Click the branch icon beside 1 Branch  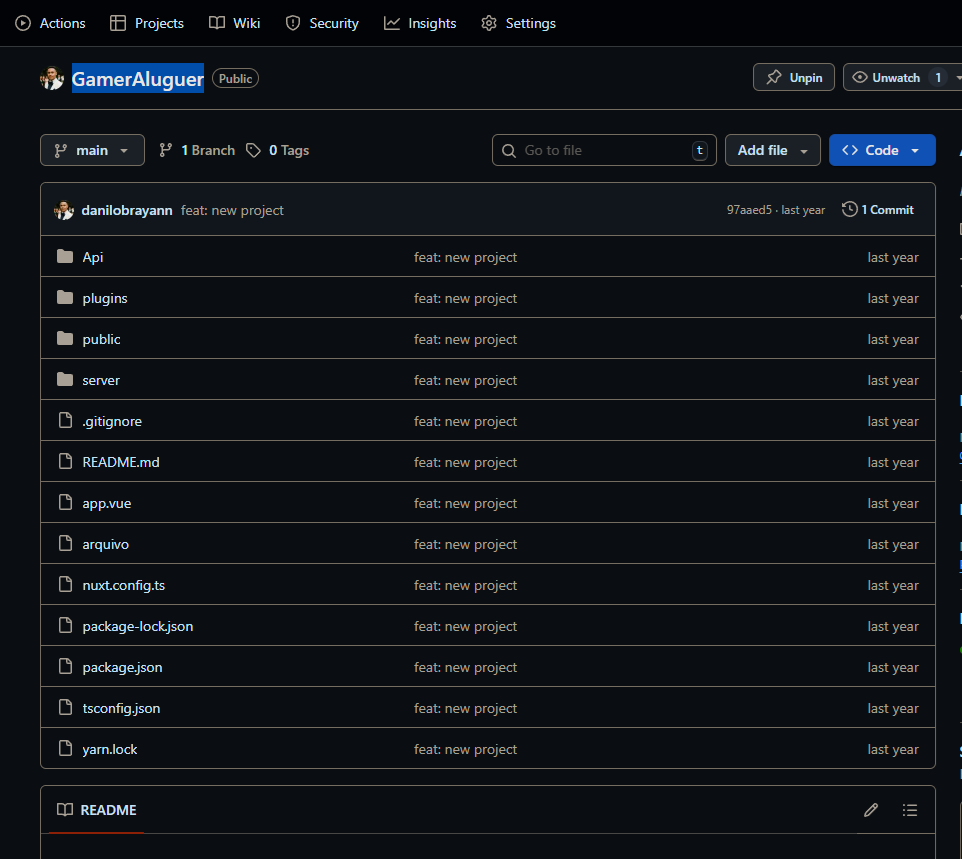[166, 150]
